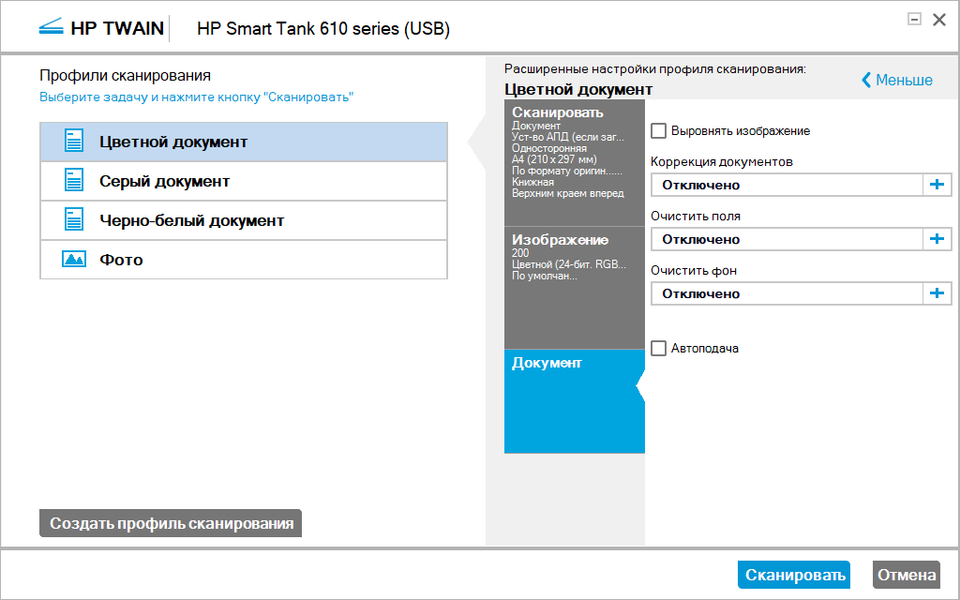Viewport: 960px width, 600px height.
Task: Click the HP TWAIN scanner logo icon
Action: click(x=50, y=27)
